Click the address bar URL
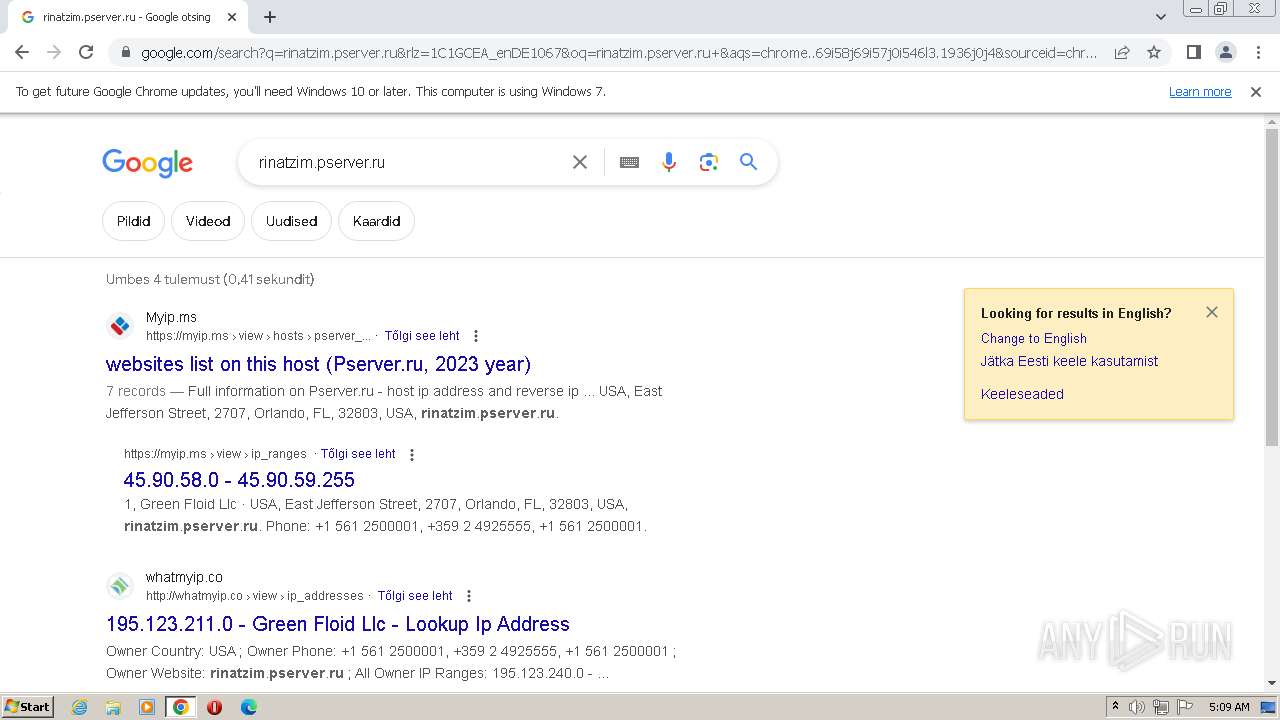The width and height of the screenshot is (1280, 720). 619,53
